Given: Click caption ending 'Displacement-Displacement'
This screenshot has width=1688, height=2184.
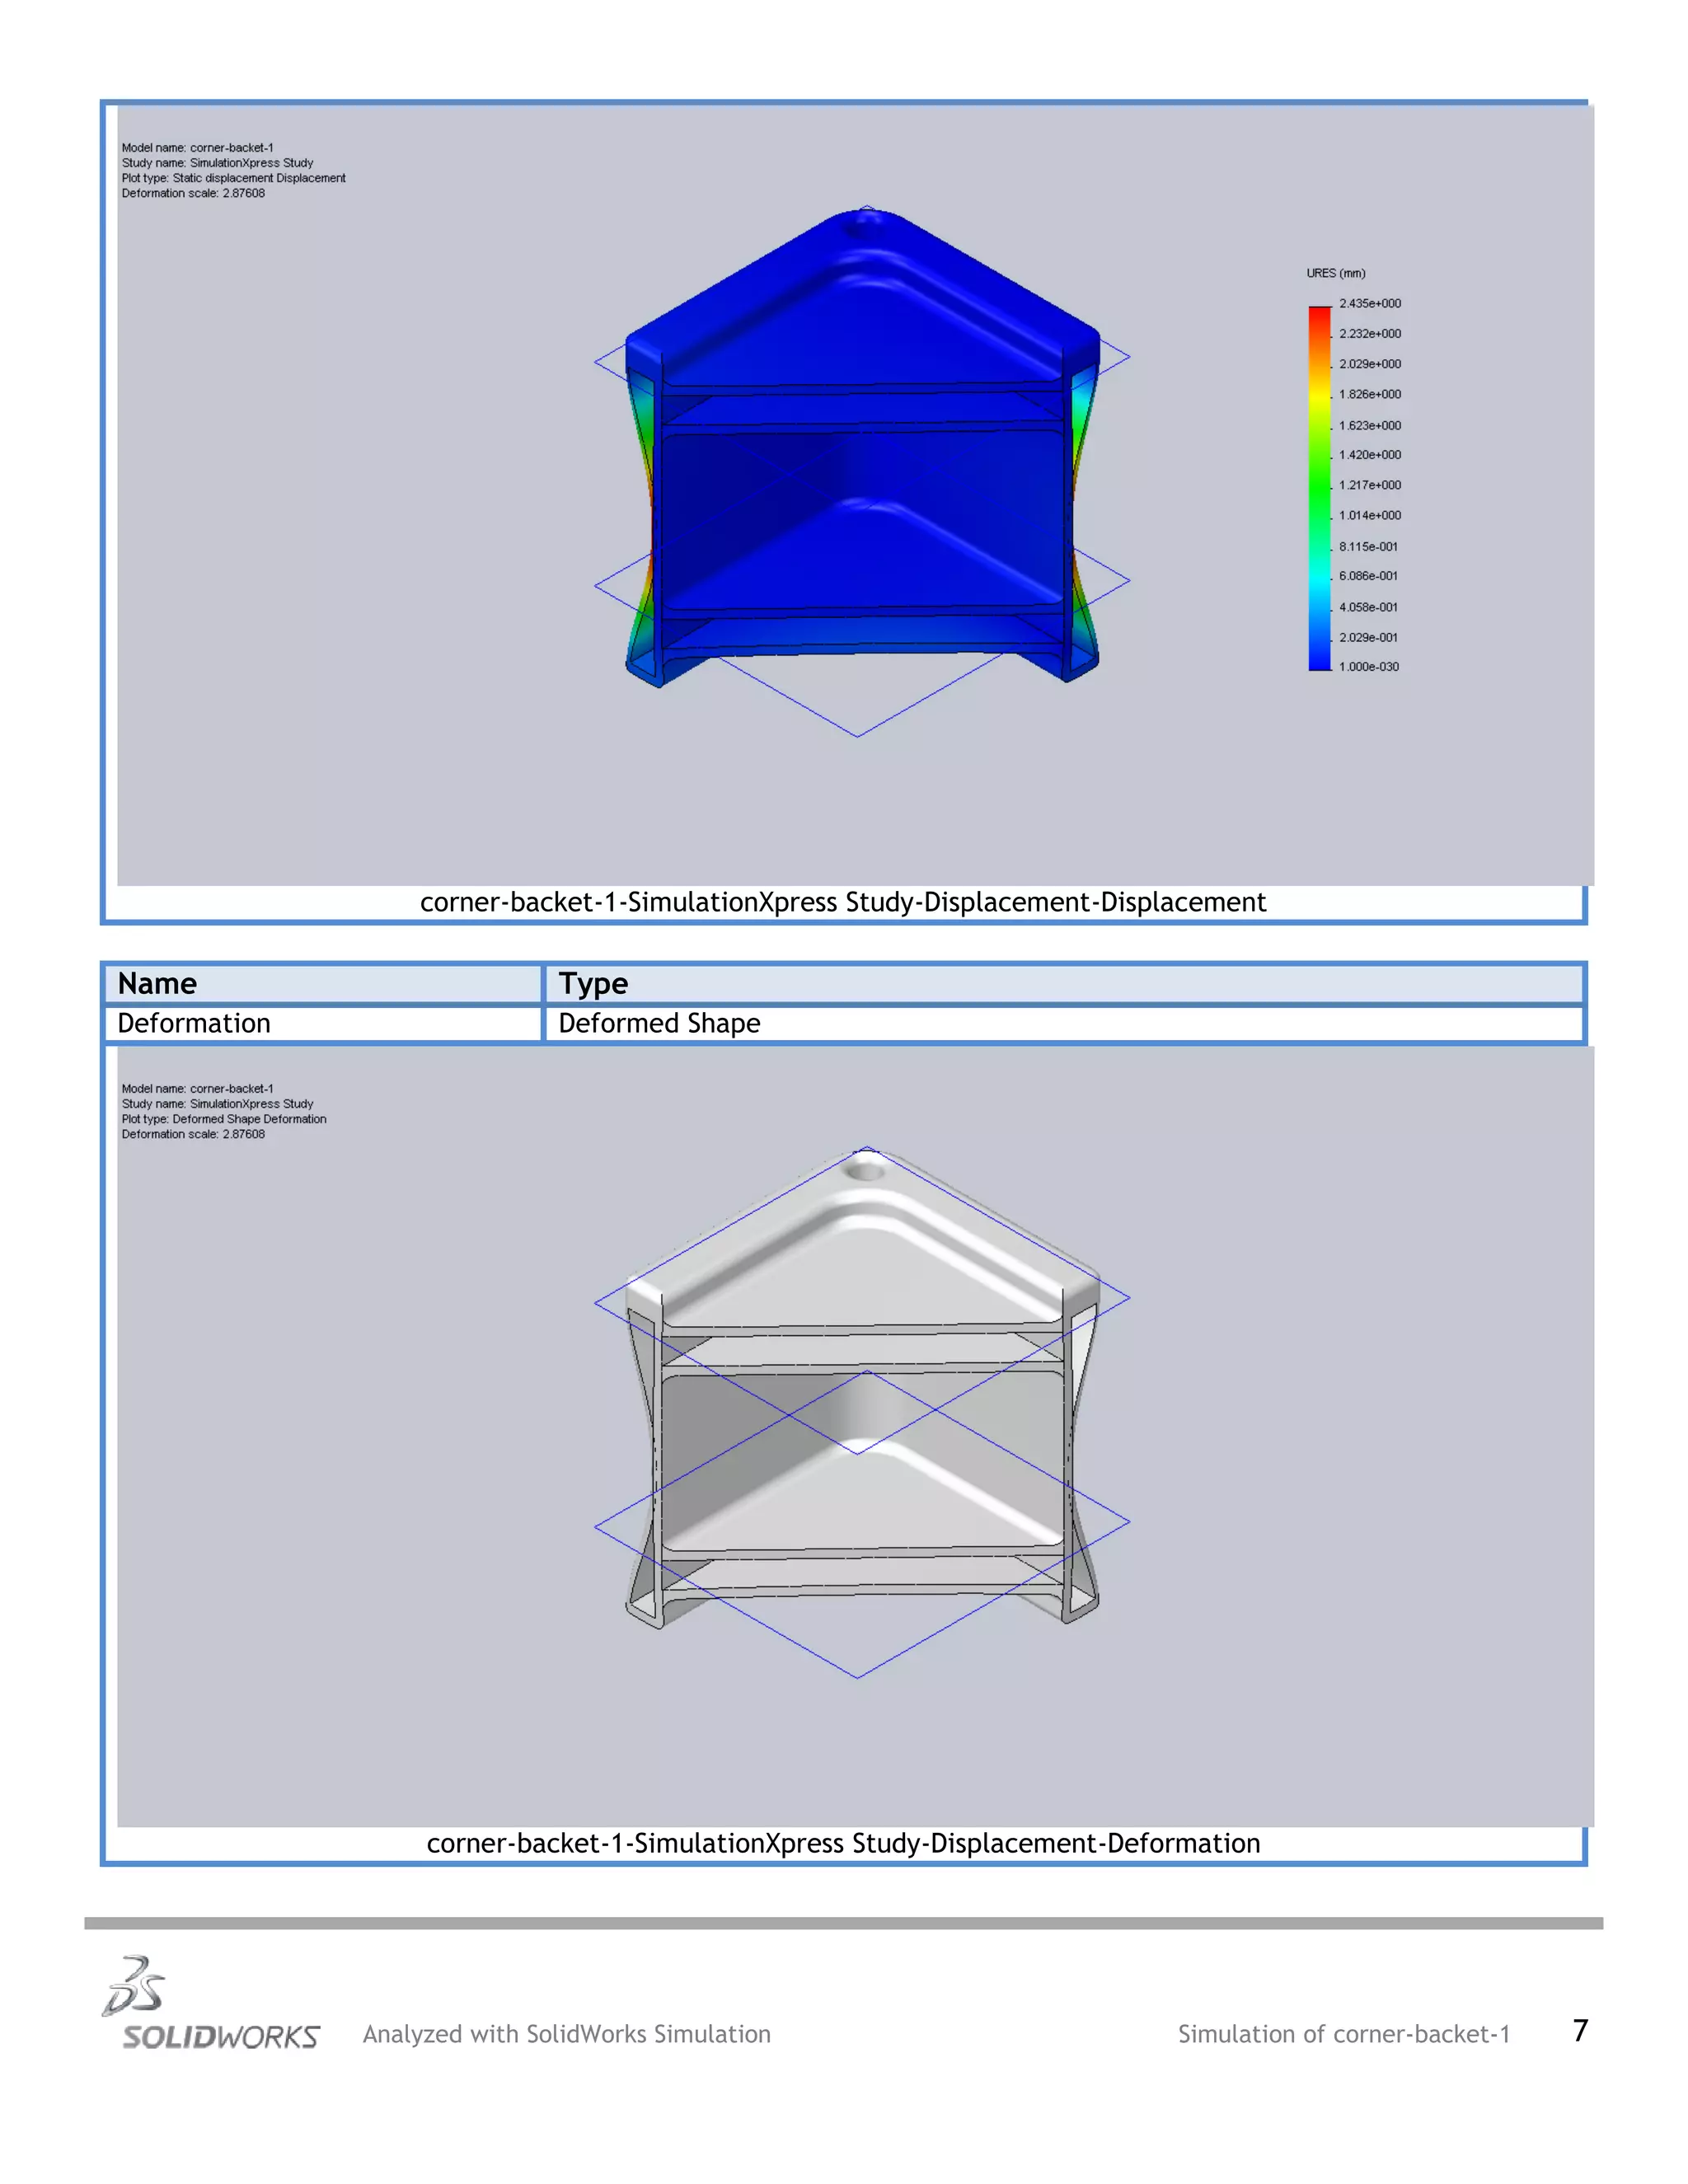Looking at the screenshot, I should click(x=843, y=902).
